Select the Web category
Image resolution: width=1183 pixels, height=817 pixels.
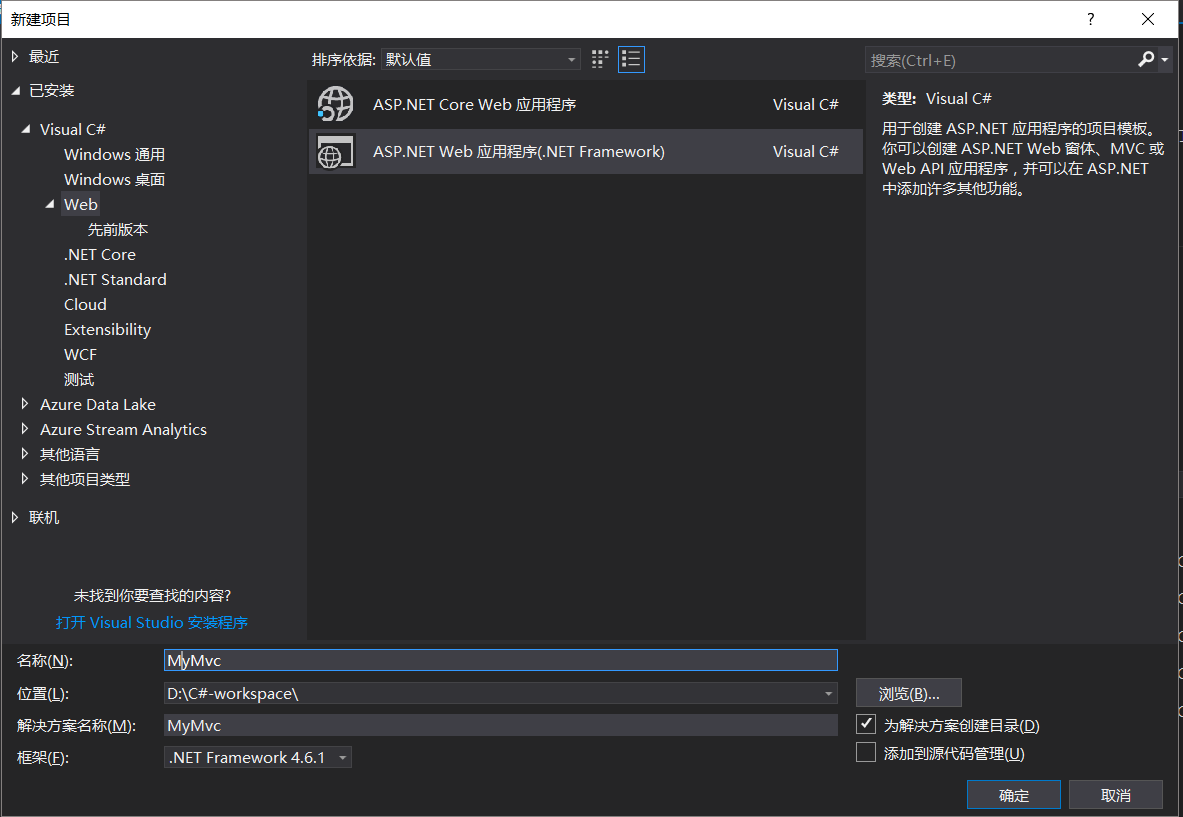click(81, 204)
